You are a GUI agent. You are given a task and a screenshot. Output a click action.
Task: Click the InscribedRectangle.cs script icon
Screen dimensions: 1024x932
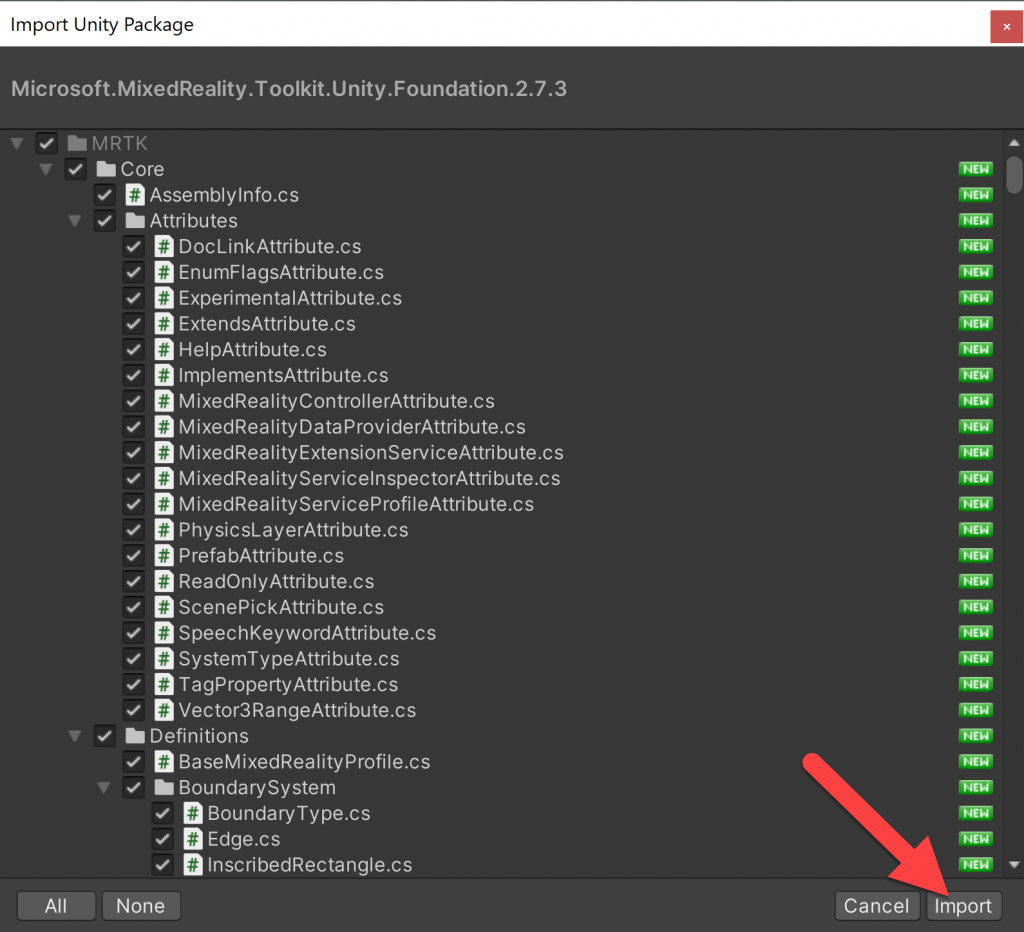point(193,865)
